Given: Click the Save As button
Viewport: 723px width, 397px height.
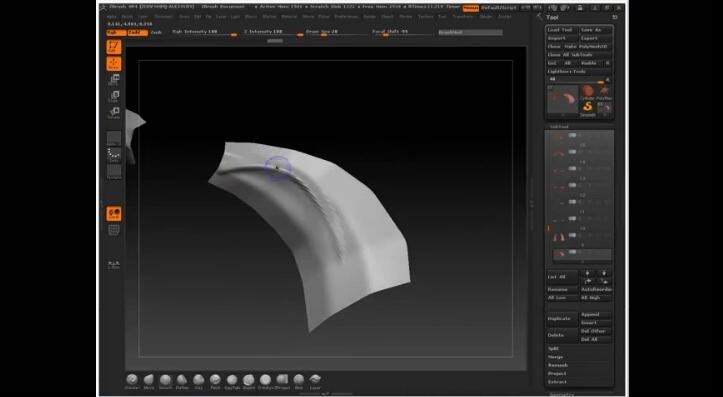Looking at the screenshot, I should coord(596,30).
